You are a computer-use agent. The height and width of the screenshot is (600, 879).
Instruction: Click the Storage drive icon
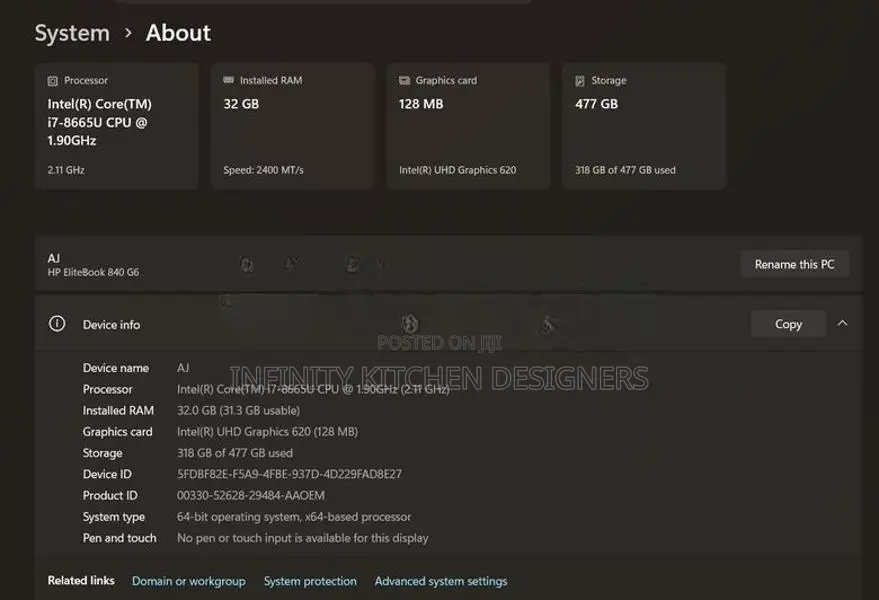click(x=580, y=81)
